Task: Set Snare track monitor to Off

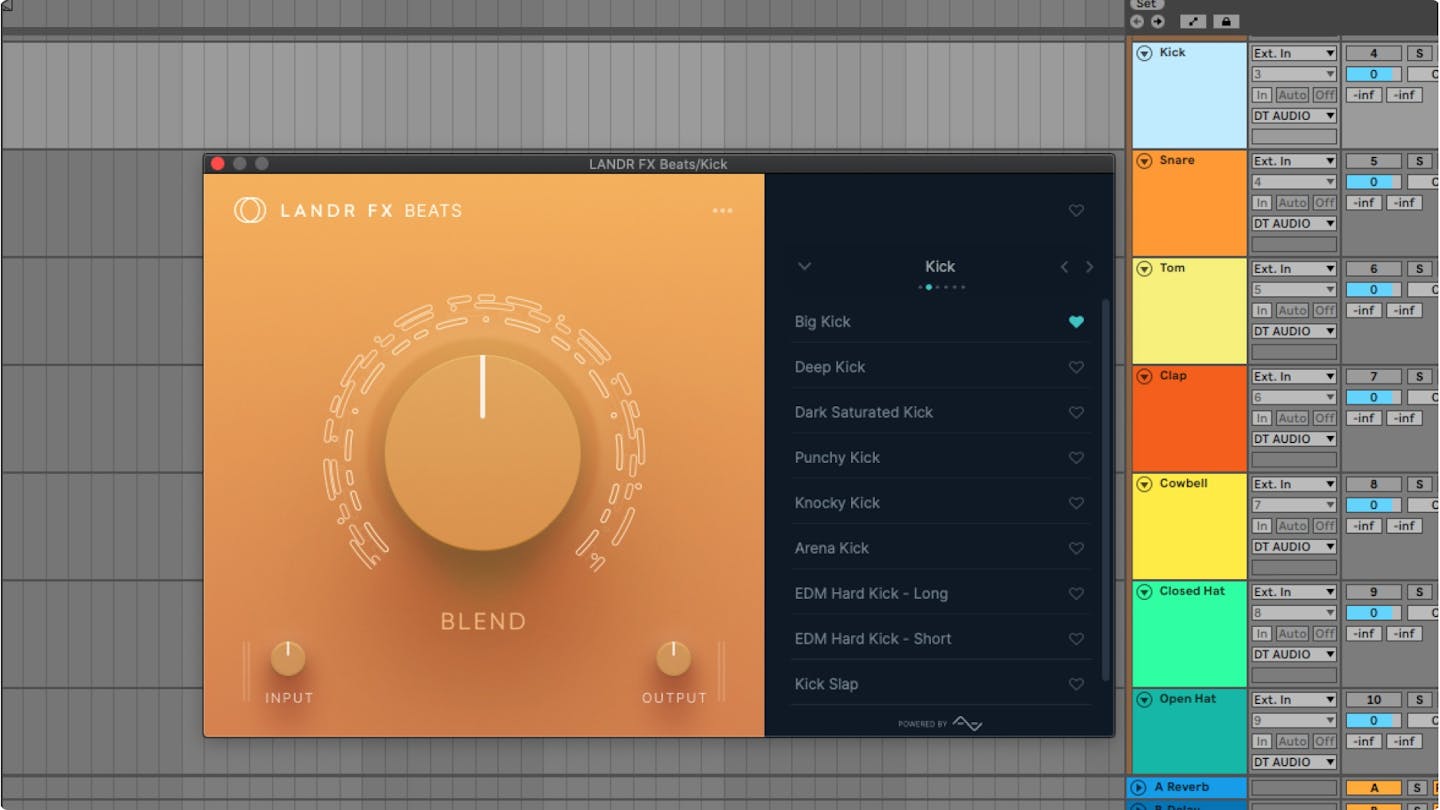Action: tap(1324, 203)
